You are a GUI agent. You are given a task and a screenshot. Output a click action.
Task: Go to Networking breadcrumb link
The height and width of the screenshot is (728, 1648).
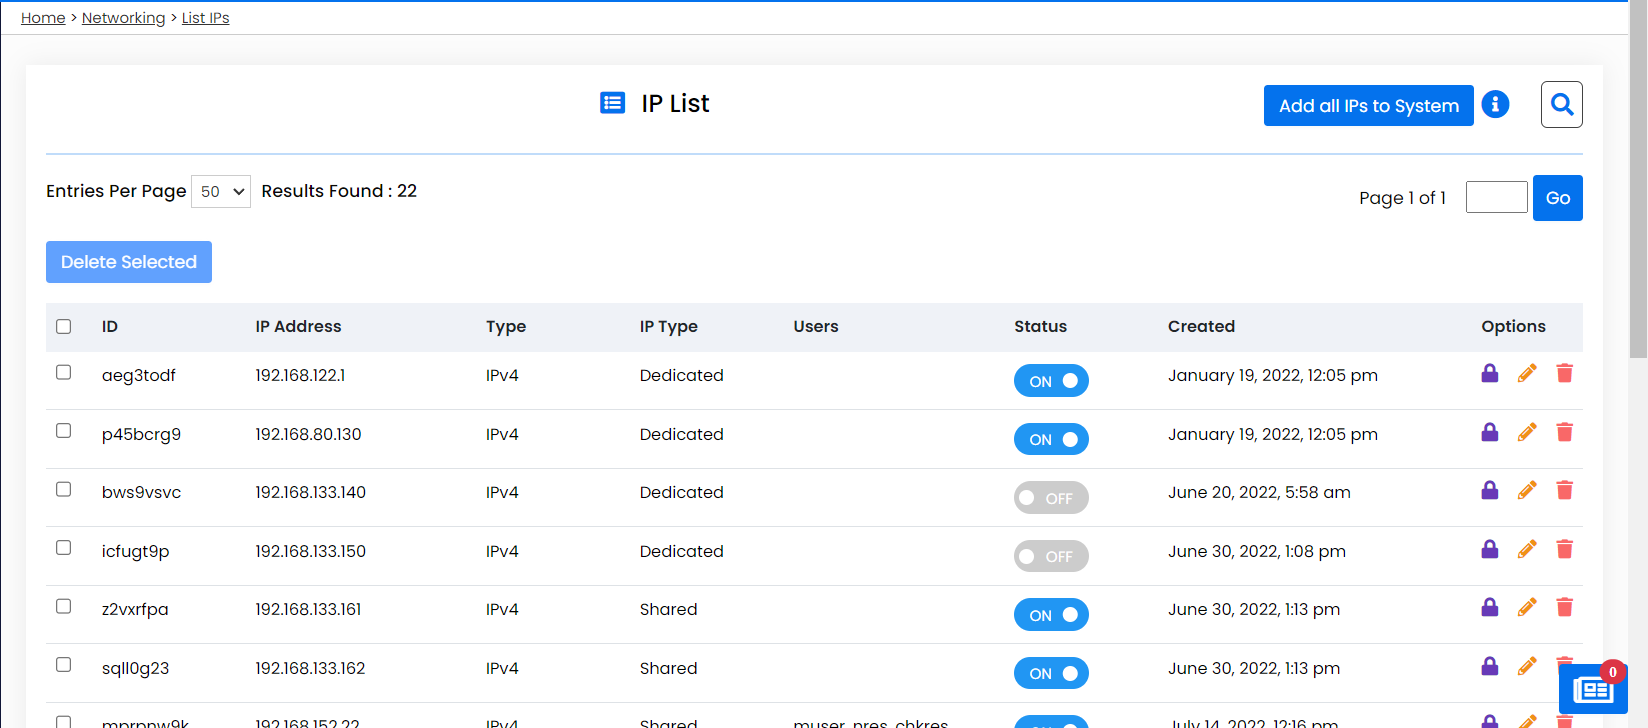[x=123, y=18]
